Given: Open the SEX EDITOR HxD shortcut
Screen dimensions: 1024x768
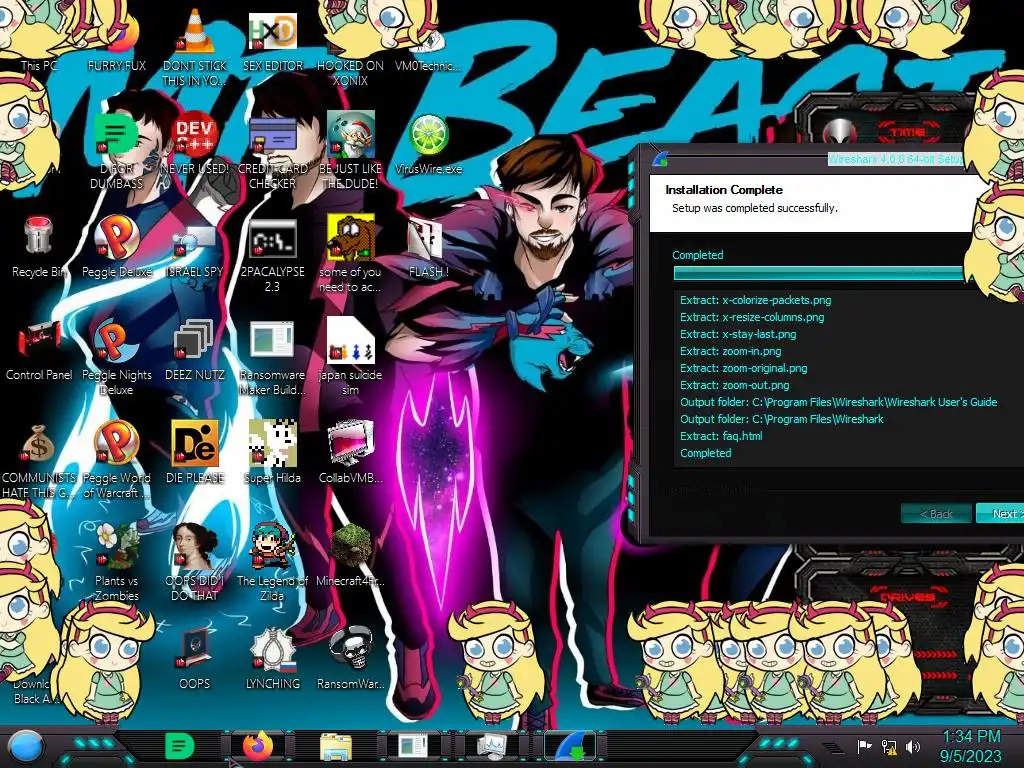Looking at the screenshot, I should coord(273,40).
